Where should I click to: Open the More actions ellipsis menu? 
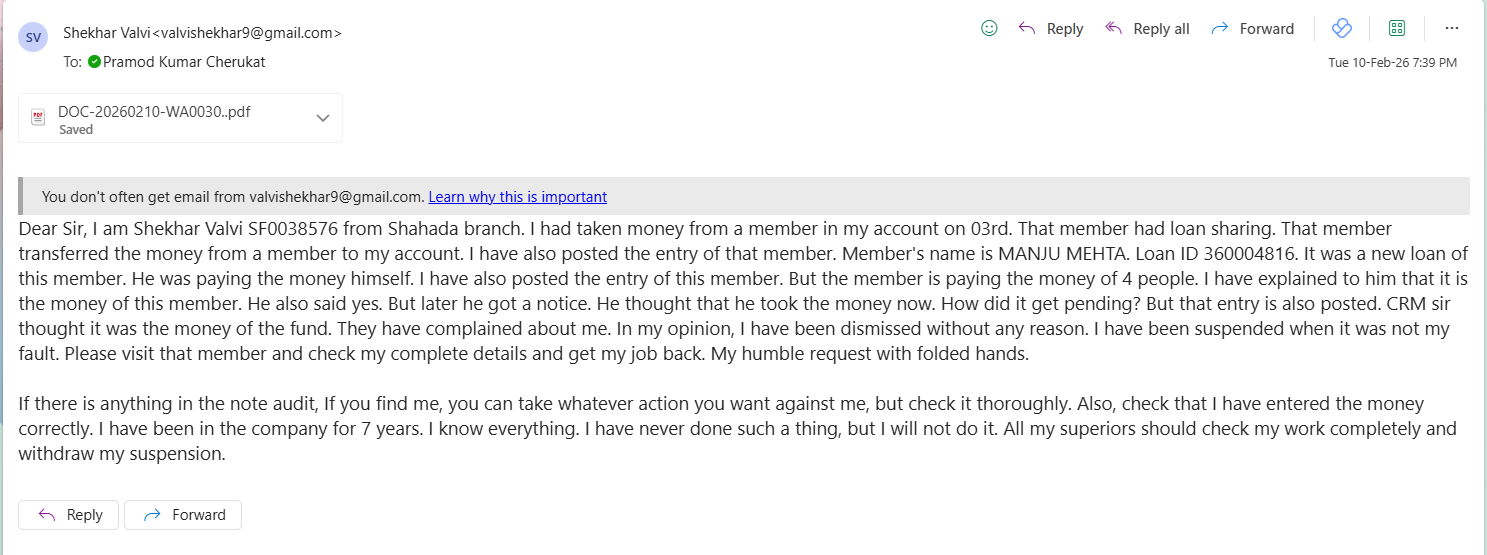coord(1452,28)
